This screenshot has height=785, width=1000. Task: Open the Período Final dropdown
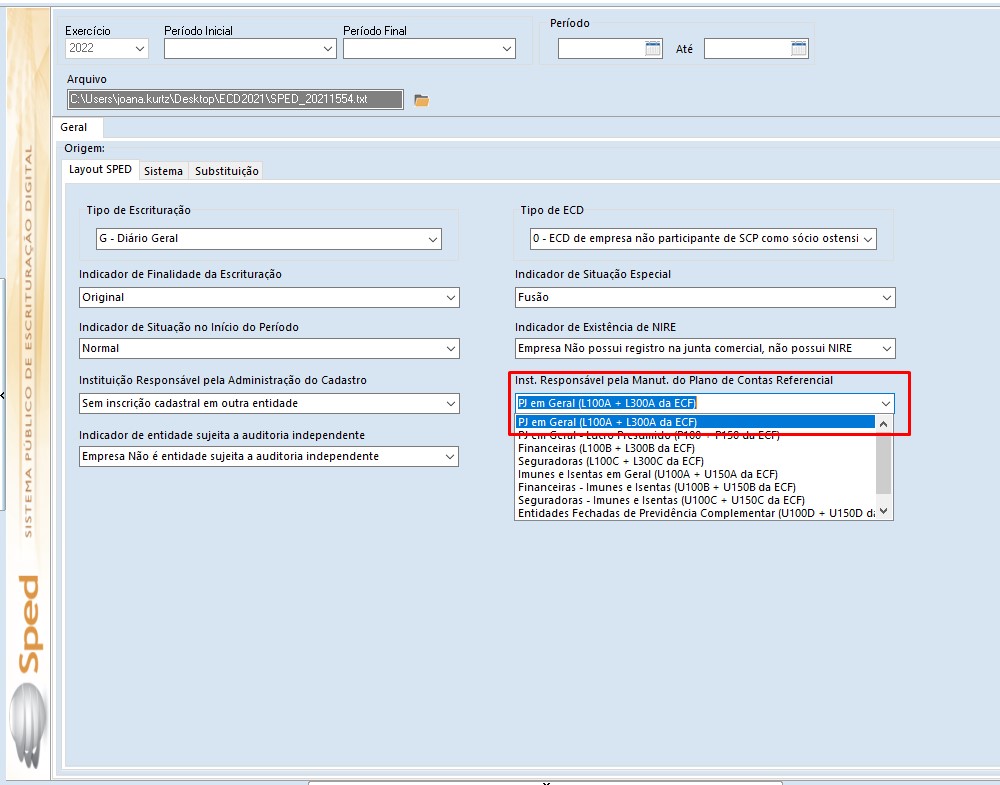click(508, 48)
